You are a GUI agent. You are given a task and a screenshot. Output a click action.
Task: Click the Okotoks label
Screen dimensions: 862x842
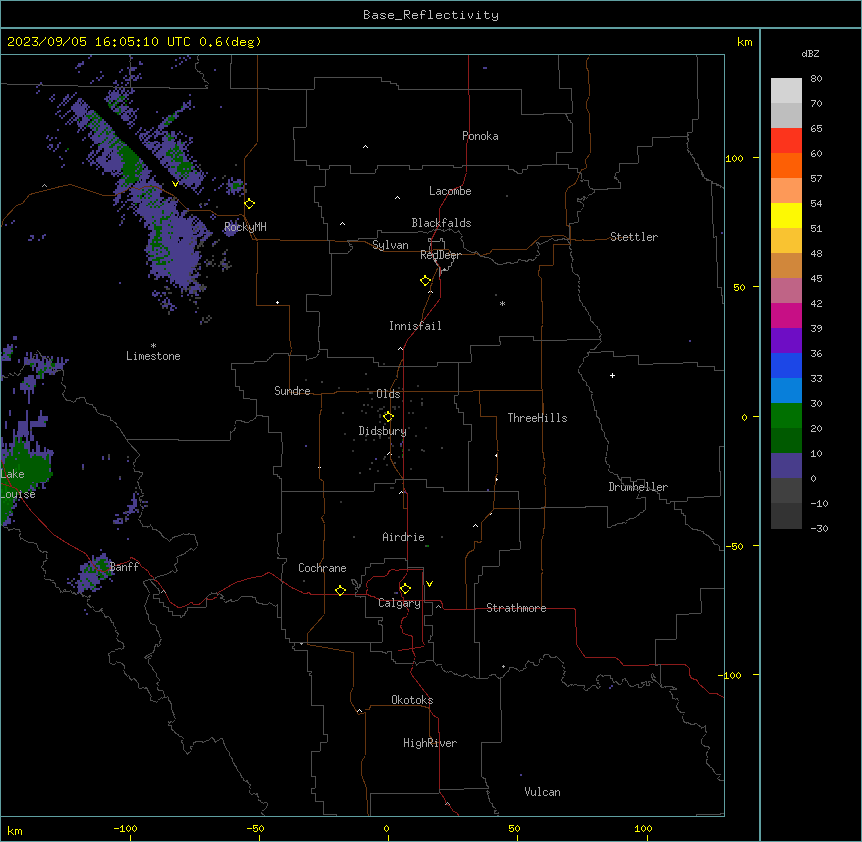pyautogui.click(x=412, y=700)
